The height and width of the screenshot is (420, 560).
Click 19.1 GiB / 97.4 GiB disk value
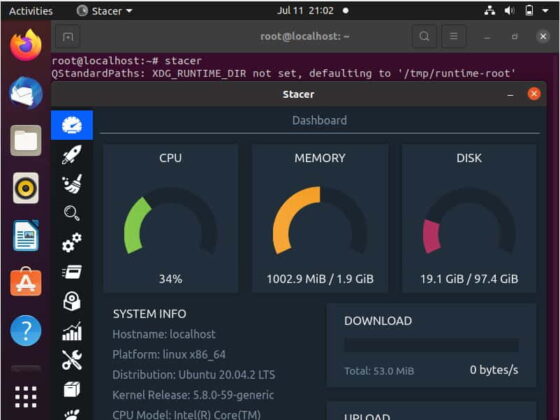pyautogui.click(x=469, y=279)
